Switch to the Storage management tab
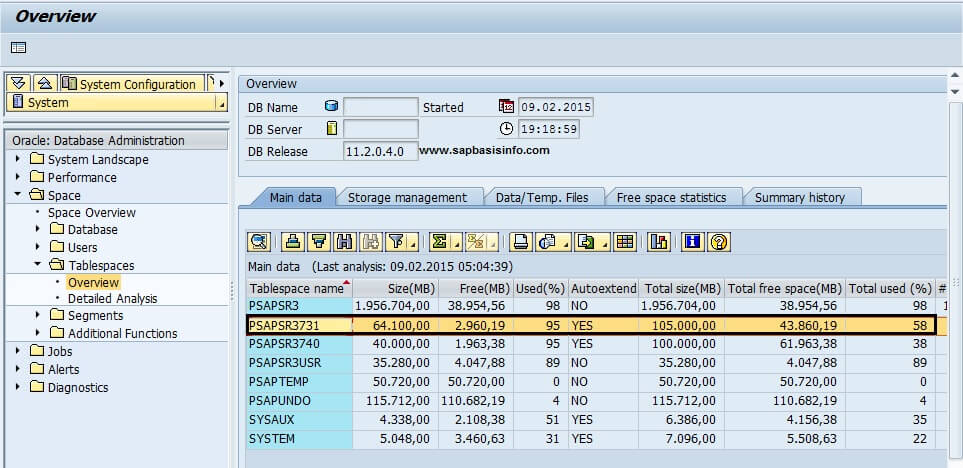Viewport: 963px width, 468px height. click(407, 197)
